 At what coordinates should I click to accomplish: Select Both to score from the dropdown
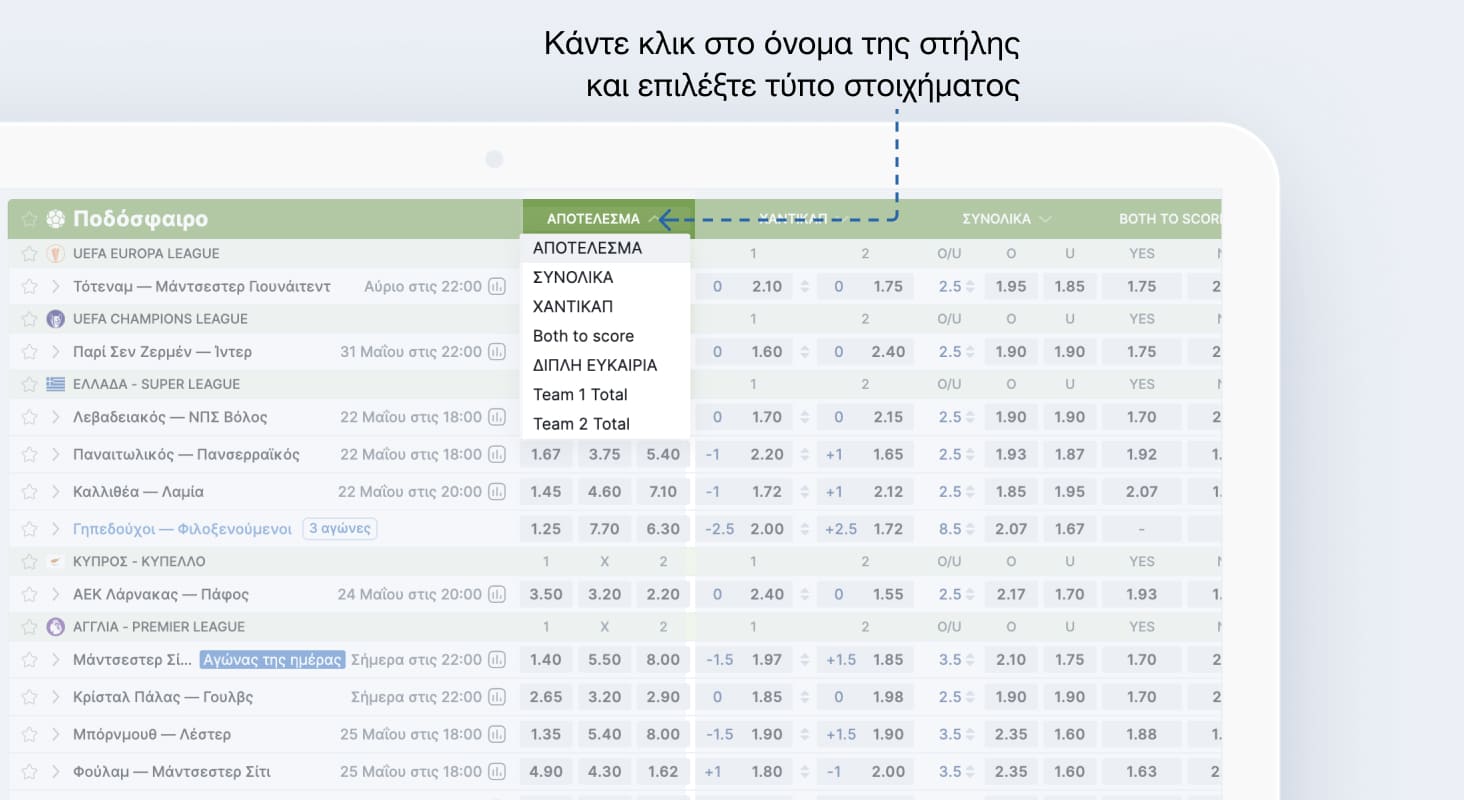tap(583, 336)
